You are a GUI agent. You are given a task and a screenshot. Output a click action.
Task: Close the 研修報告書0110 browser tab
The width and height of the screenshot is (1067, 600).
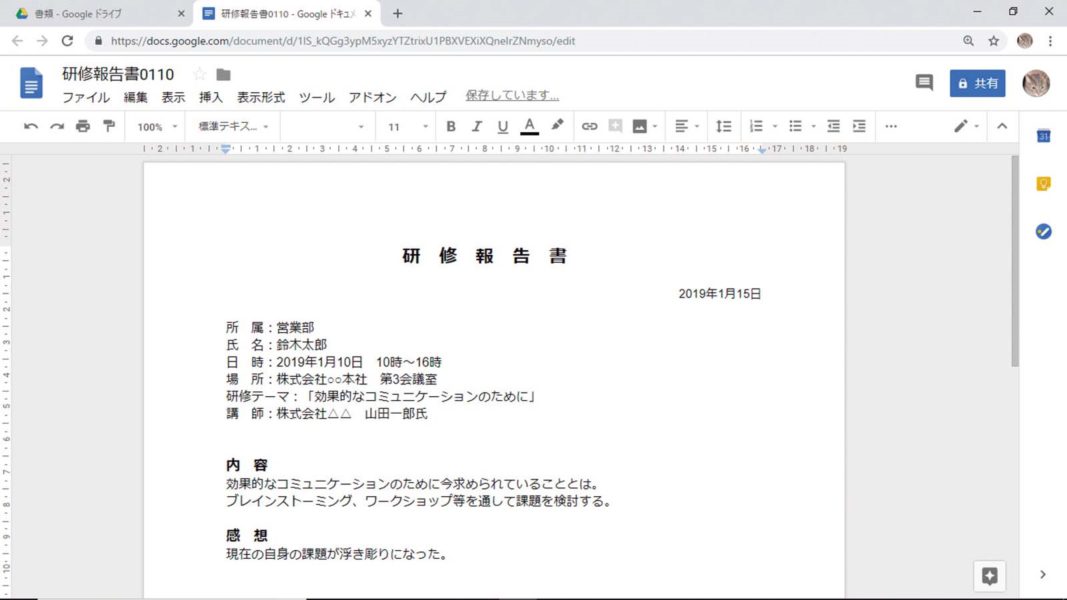(368, 14)
